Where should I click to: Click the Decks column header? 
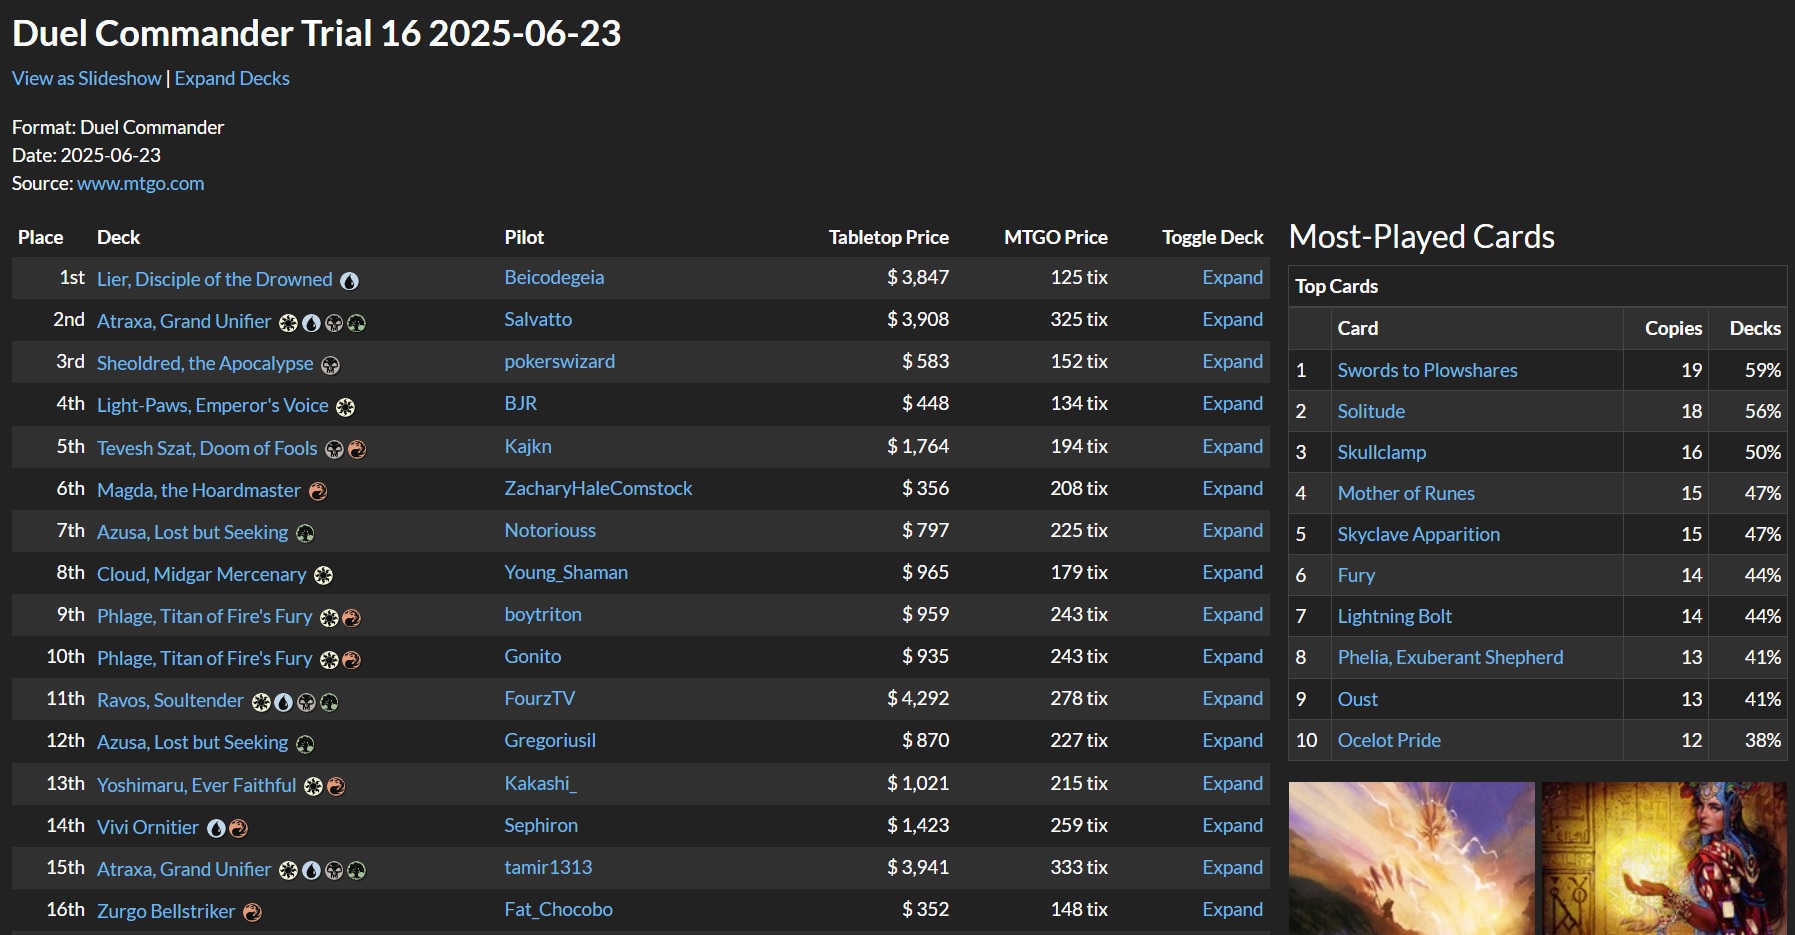click(1755, 328)
